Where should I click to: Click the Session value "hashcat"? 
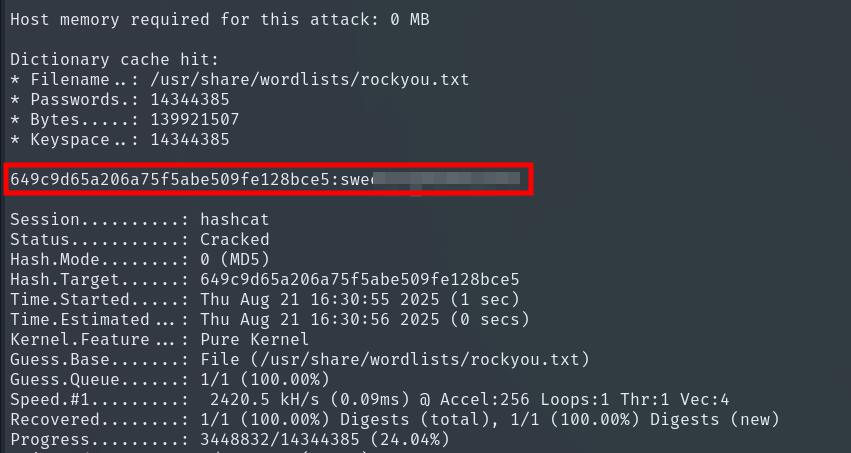(234, 219)
